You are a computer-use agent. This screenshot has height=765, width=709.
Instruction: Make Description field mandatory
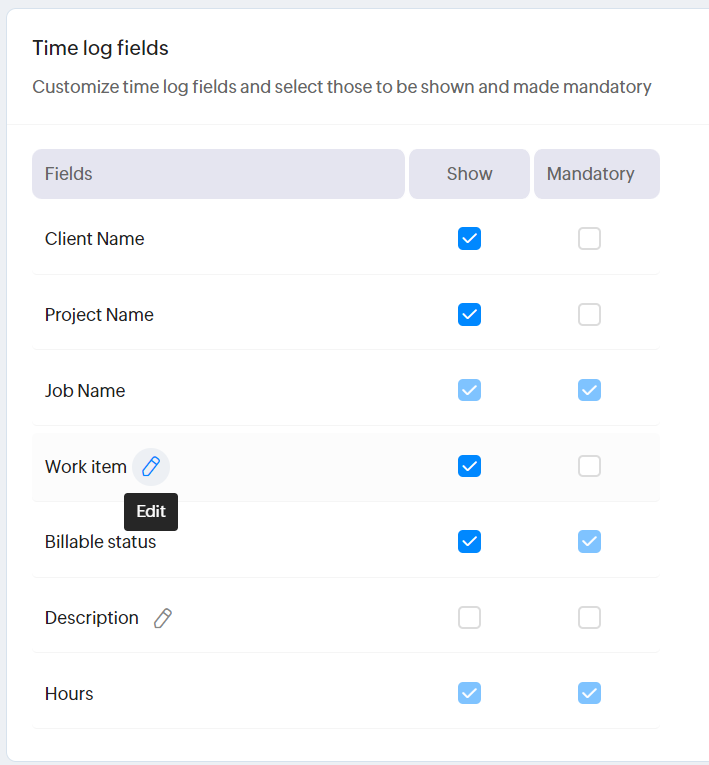pos(590,618)
